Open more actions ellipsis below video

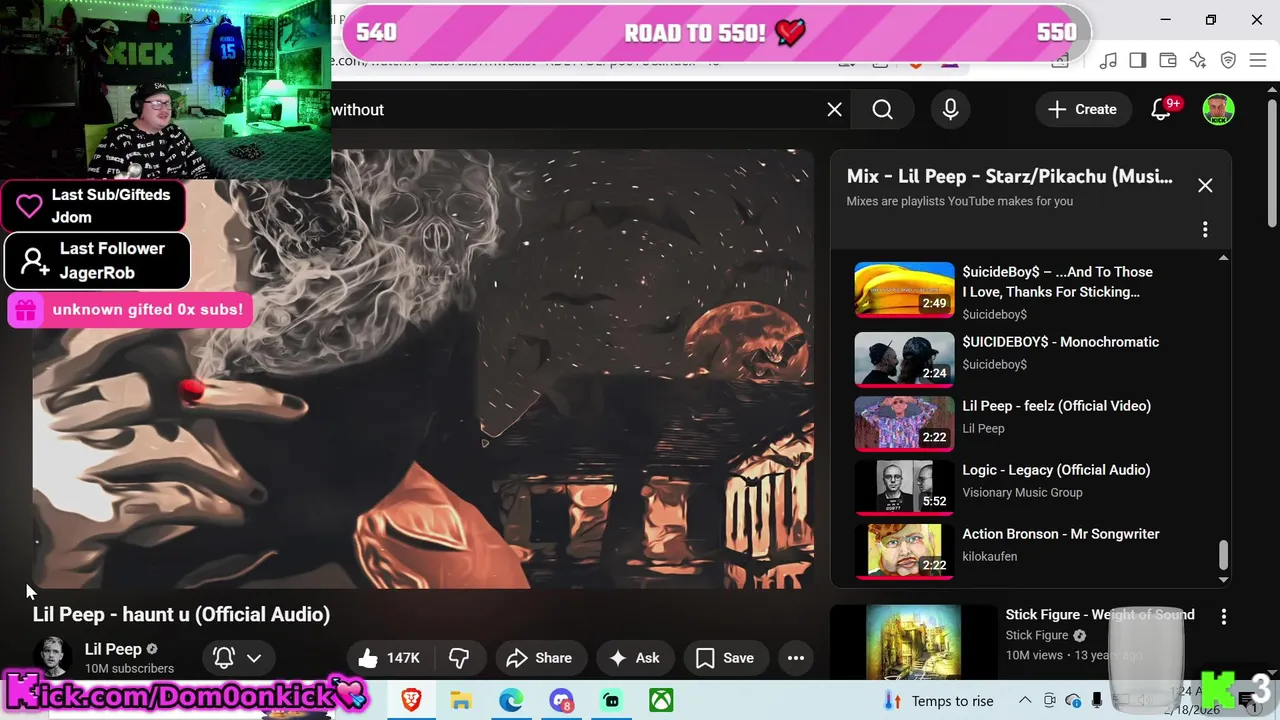coord(796,658)
